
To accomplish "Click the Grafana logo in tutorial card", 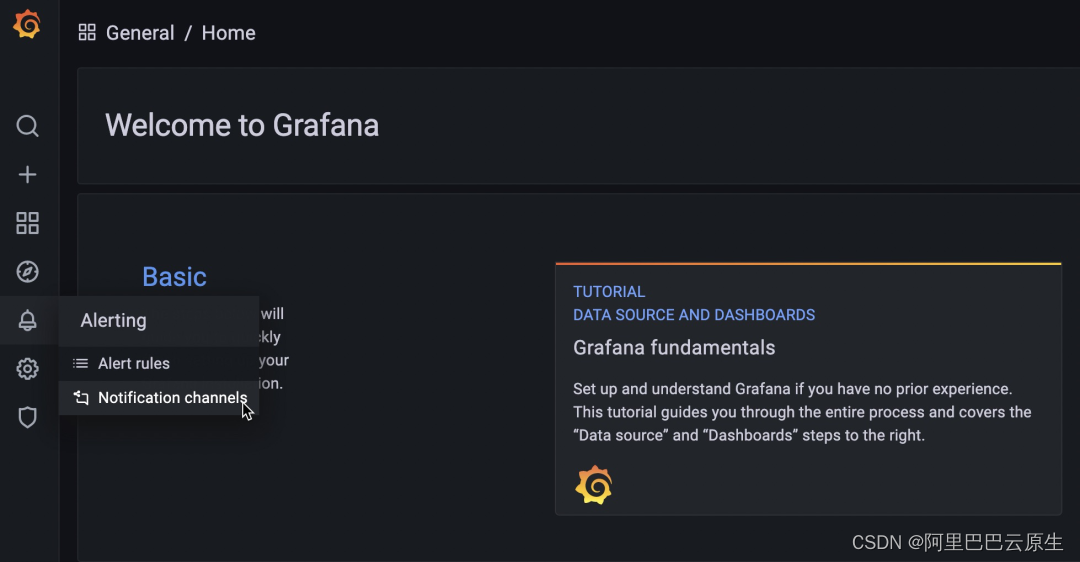I will coord(594,485).
